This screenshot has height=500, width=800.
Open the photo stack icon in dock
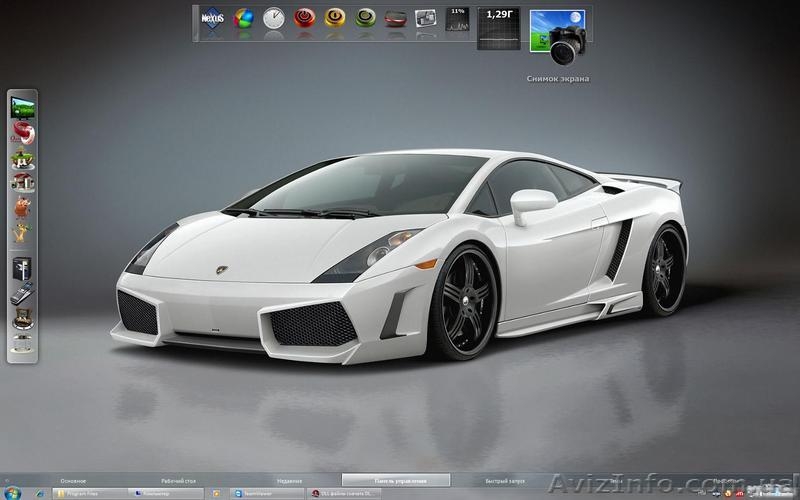click(426, 19)
